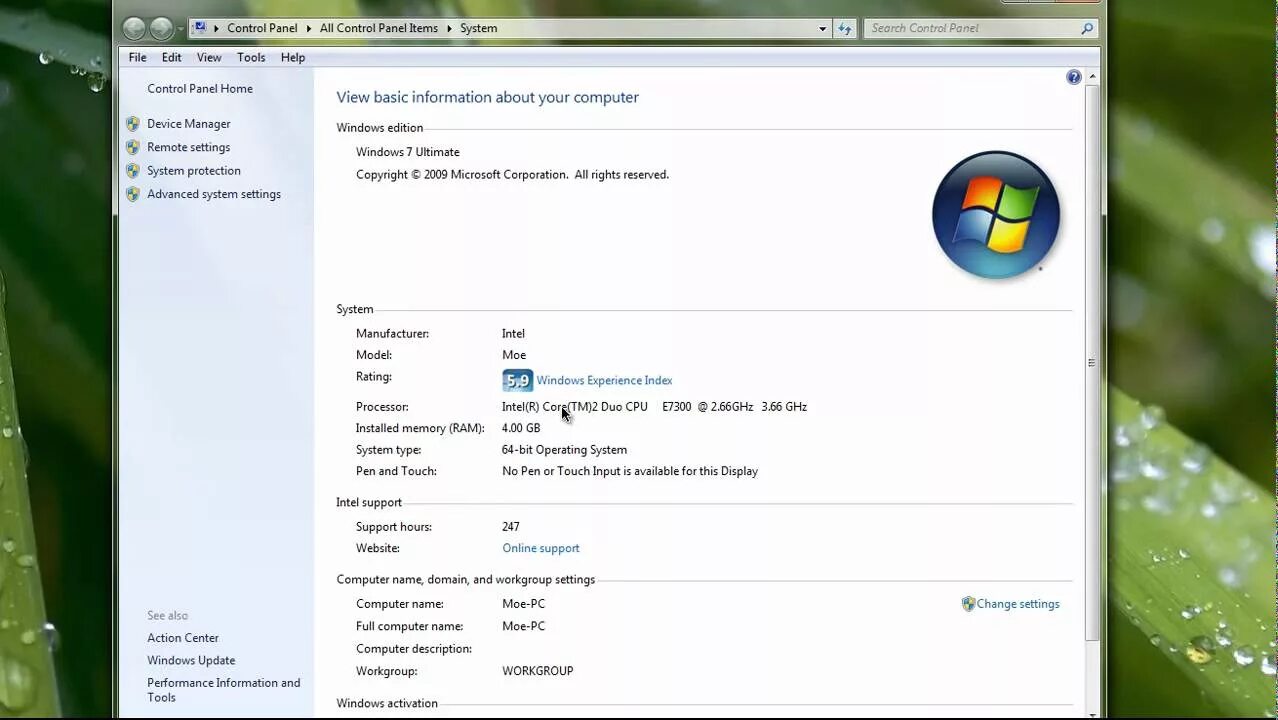Click the page heading View basic information
The image size is (1278, 720).
click(487, 97)
